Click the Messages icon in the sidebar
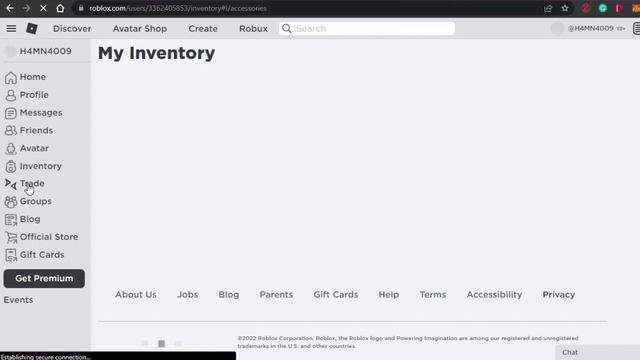This screenshot has width=640, height=360. pos(11,113)
